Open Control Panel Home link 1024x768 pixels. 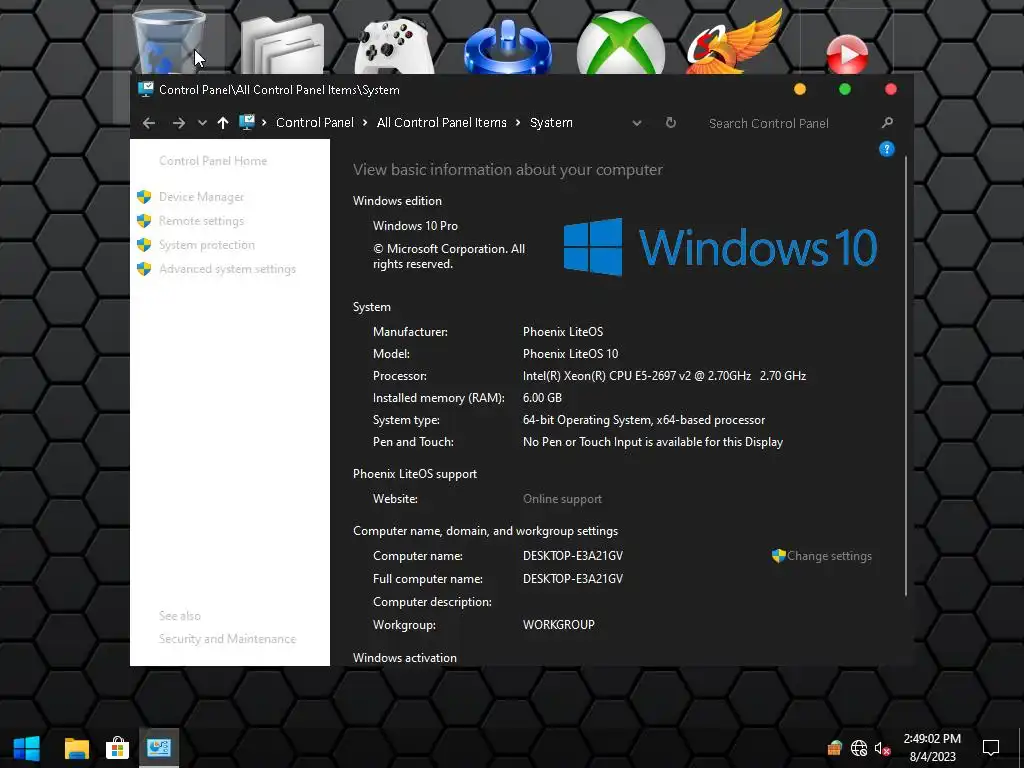click(x=213, y=161)
